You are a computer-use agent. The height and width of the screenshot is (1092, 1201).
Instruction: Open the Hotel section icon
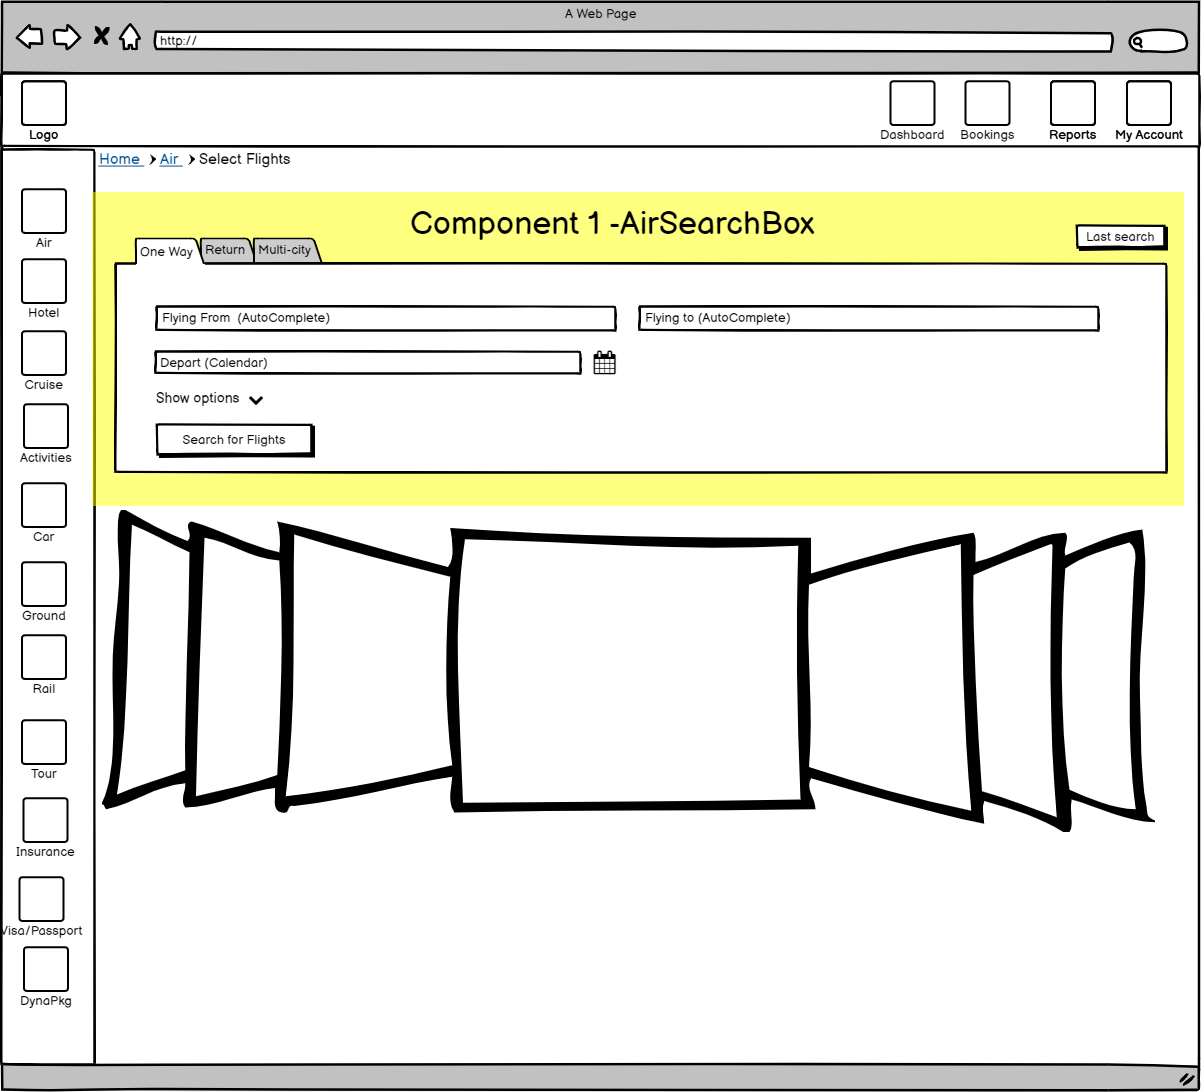coord(44,281)
